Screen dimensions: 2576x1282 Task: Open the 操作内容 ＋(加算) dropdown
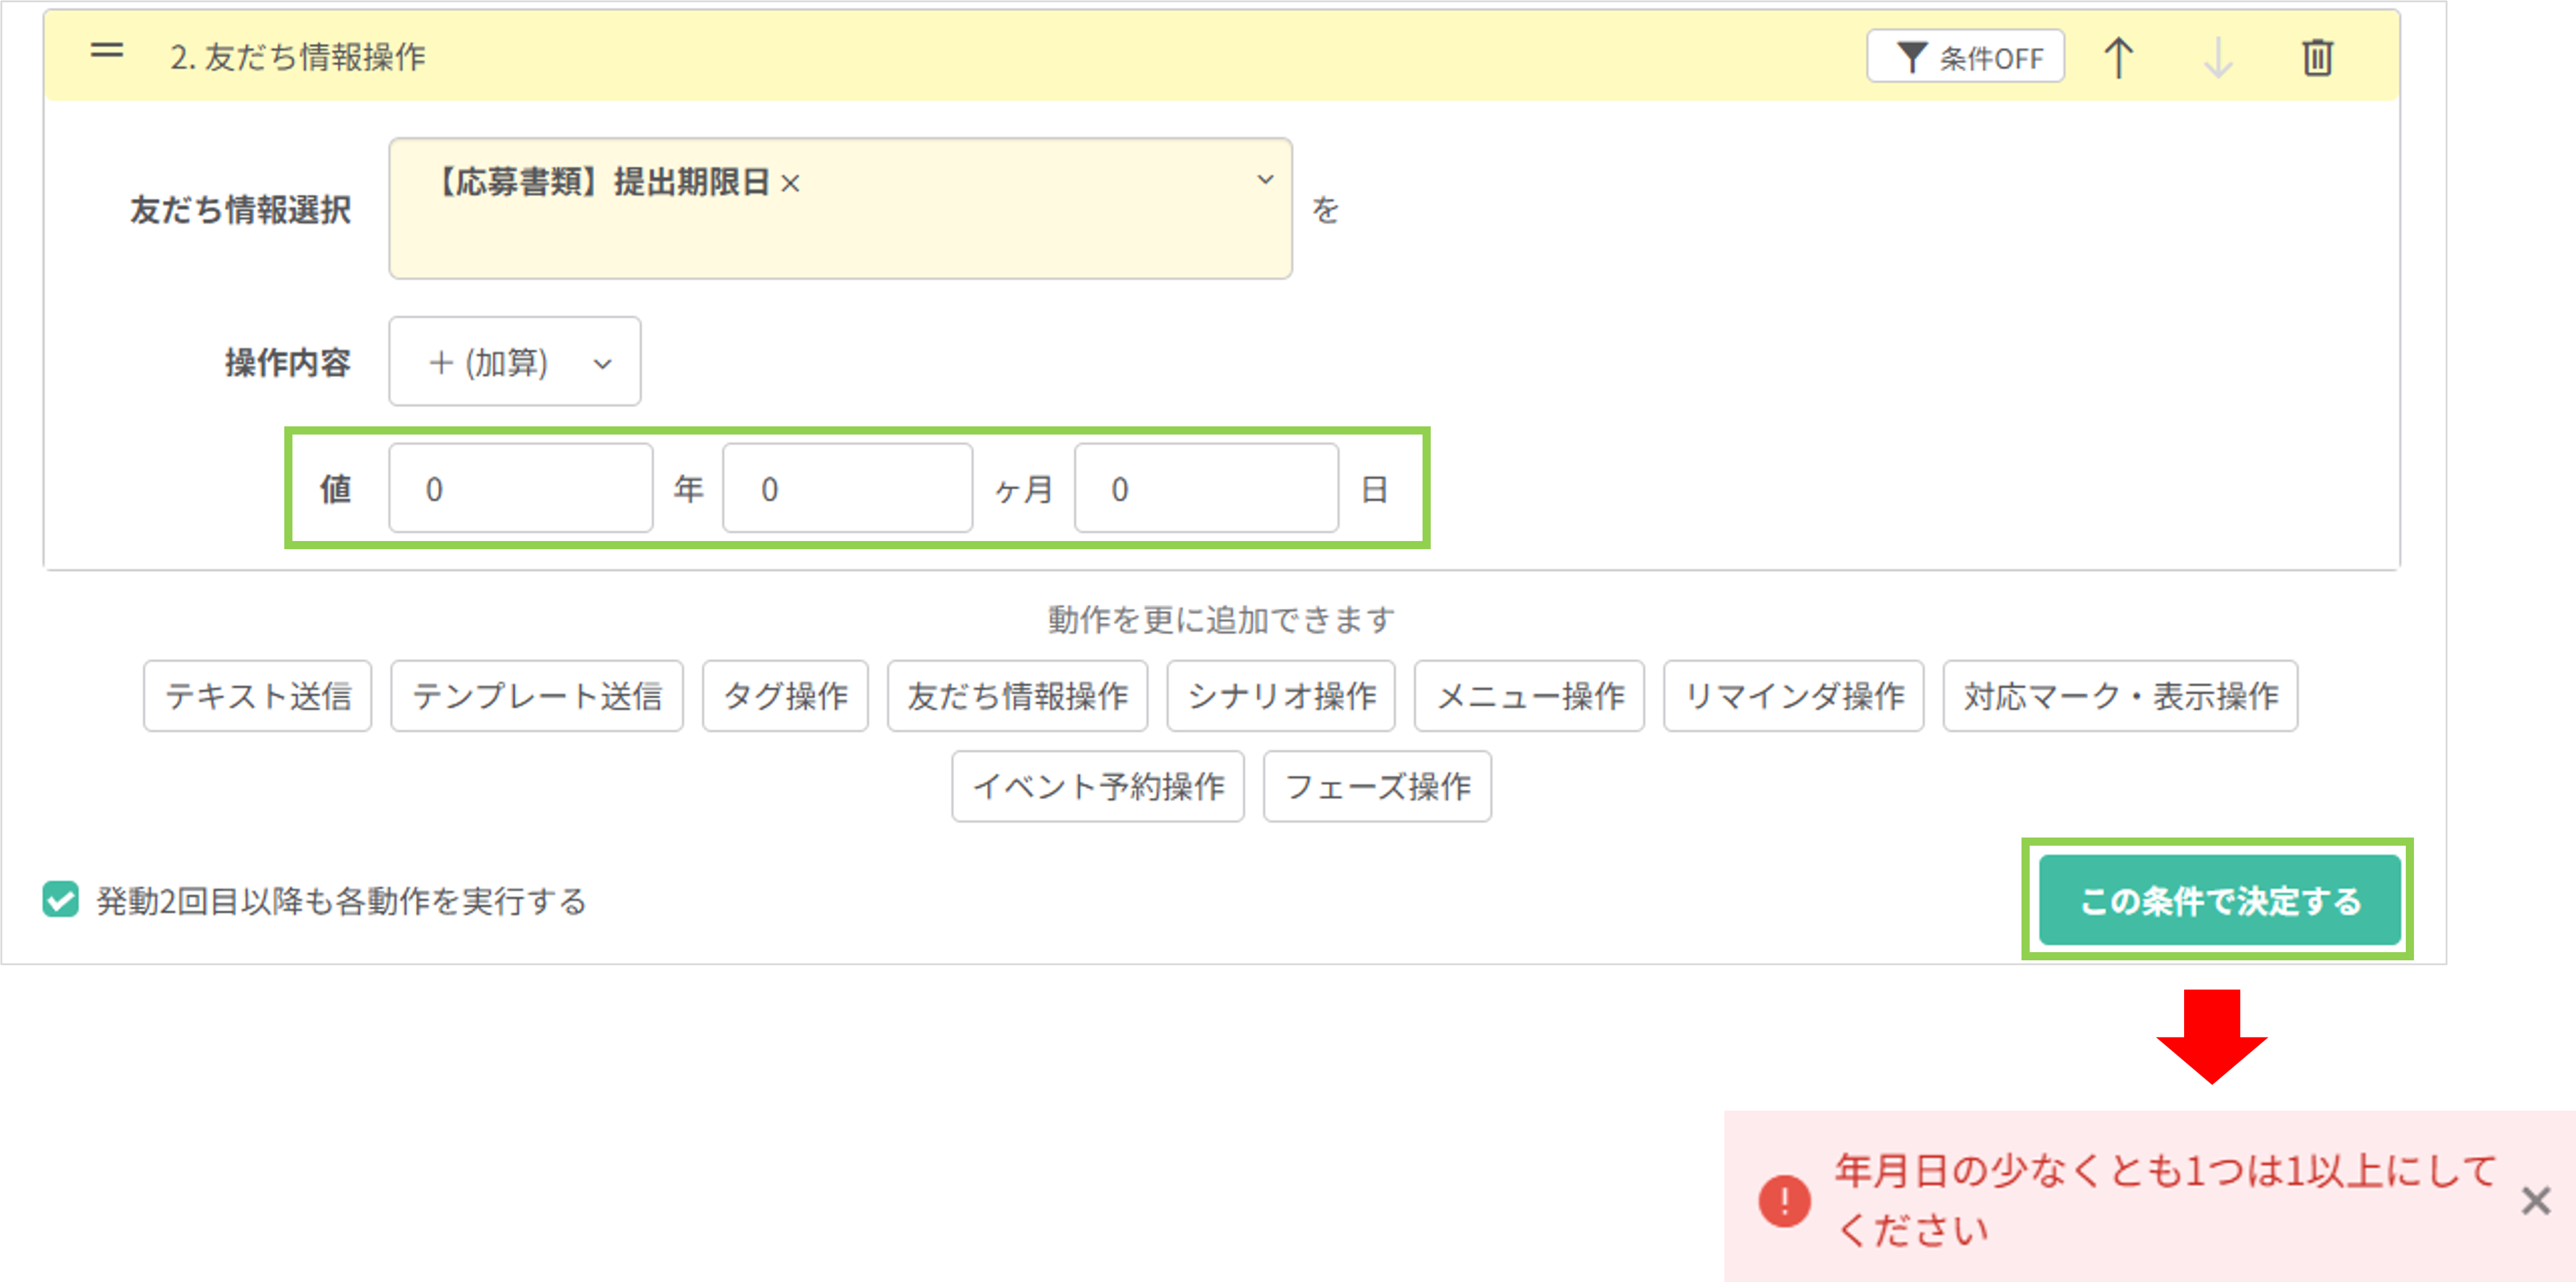click(515, 362)
